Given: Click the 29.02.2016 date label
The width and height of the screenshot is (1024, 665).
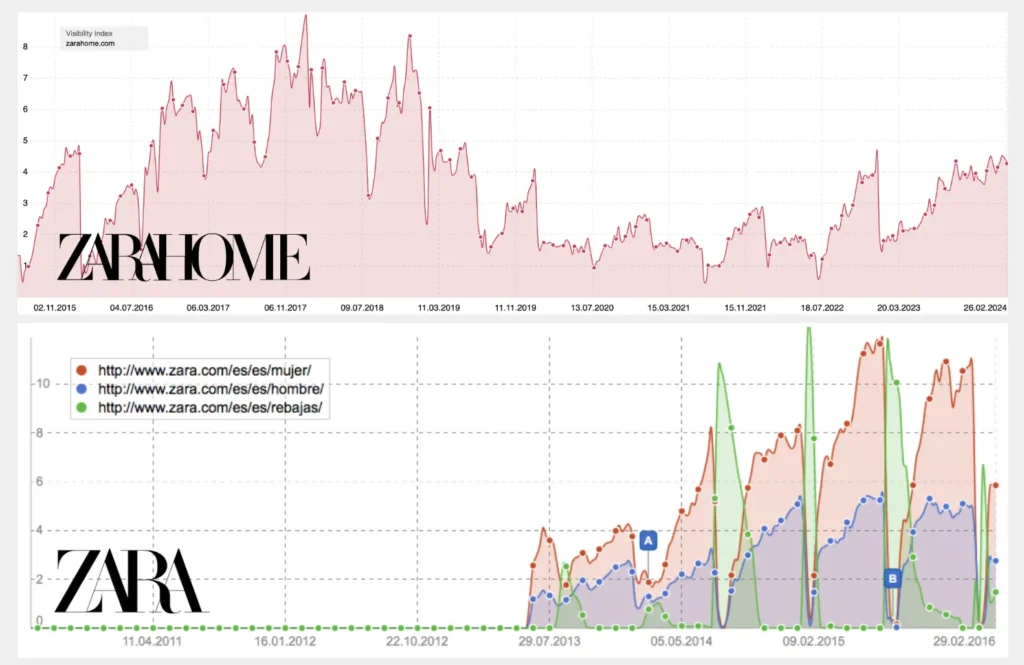Looking at the screenshot, I should [x=965, y=641].
